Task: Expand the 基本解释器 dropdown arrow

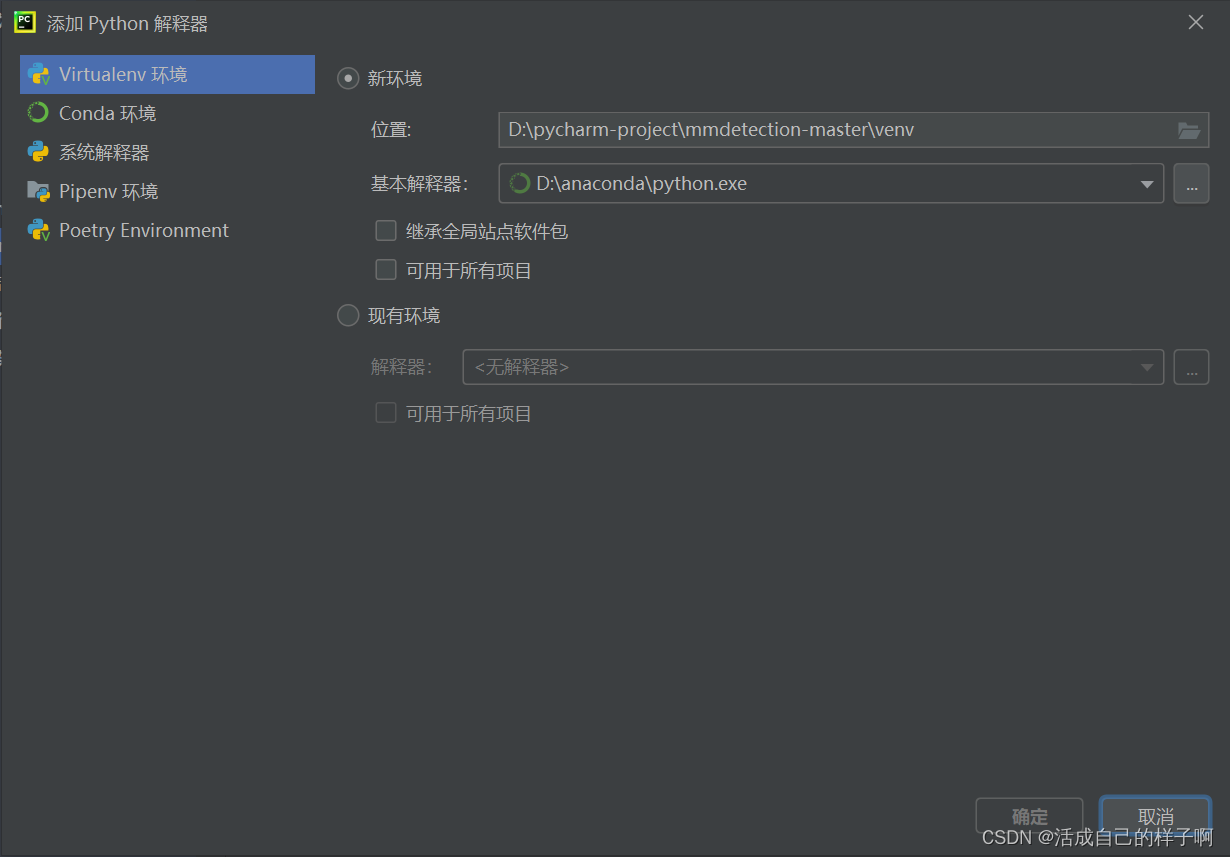Action: tap(1147, 184)
